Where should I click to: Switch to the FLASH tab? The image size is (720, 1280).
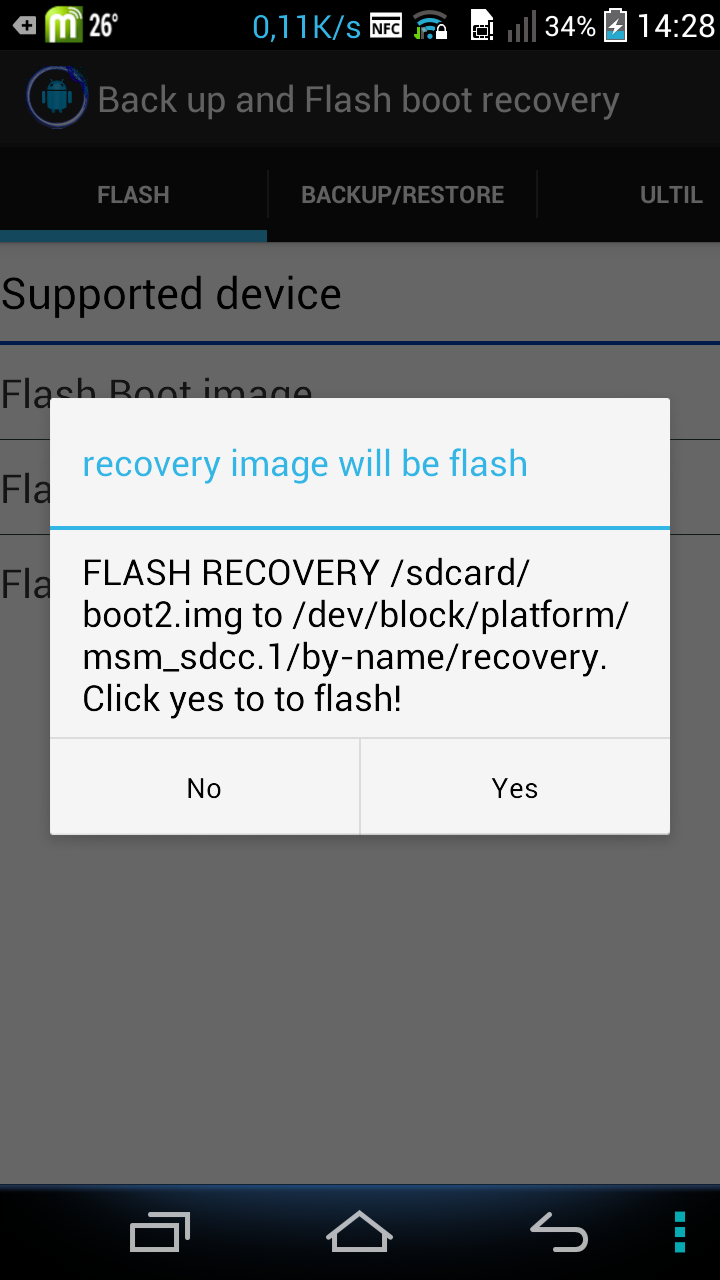[x=133, y=195]
